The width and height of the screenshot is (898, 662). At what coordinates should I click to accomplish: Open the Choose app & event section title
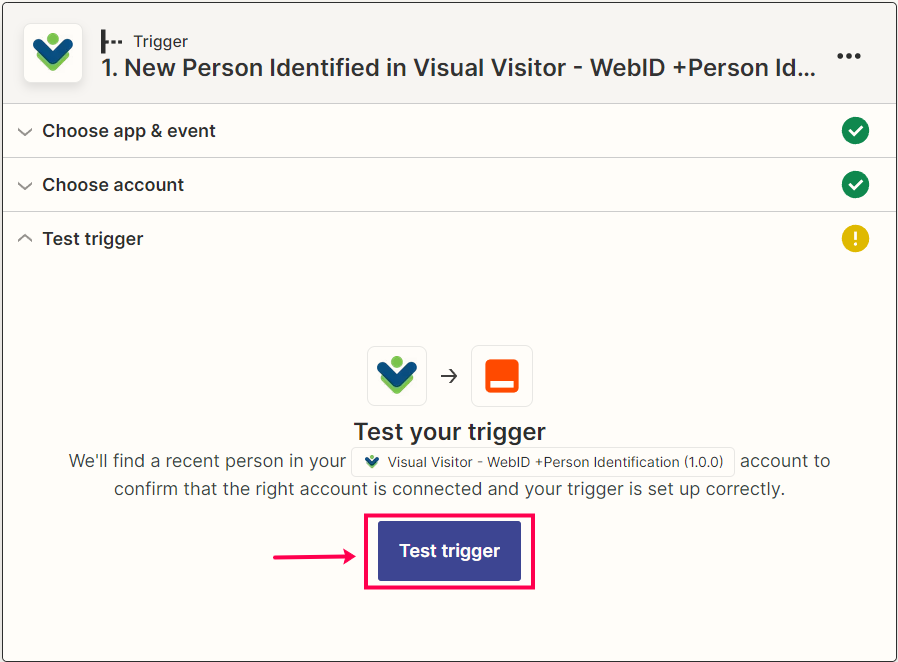tap(129, 131)
